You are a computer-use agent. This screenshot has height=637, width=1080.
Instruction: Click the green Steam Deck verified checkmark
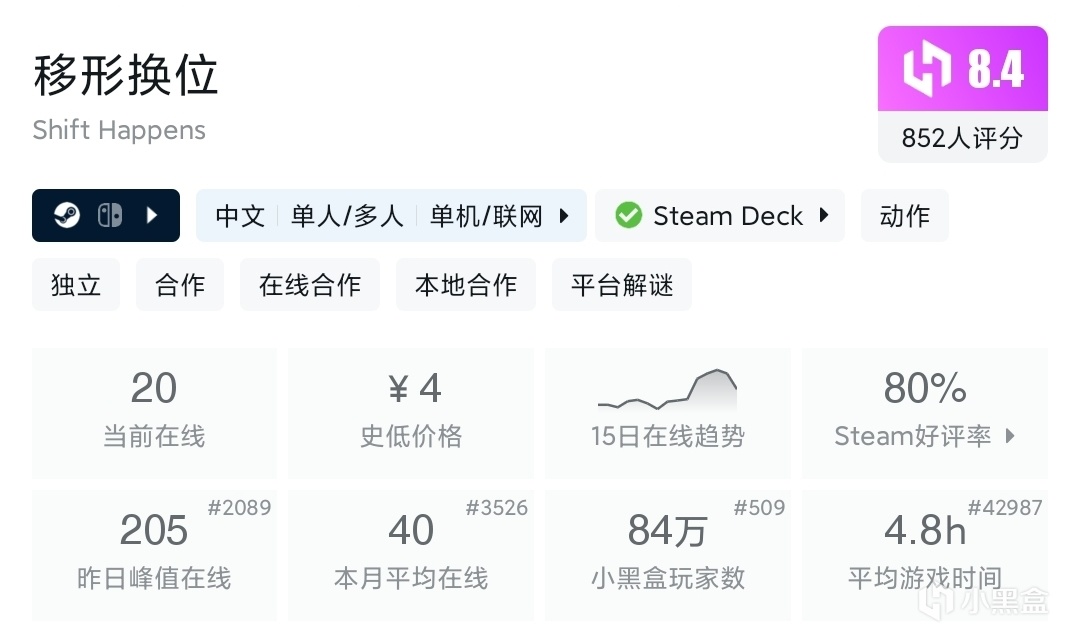628,216
